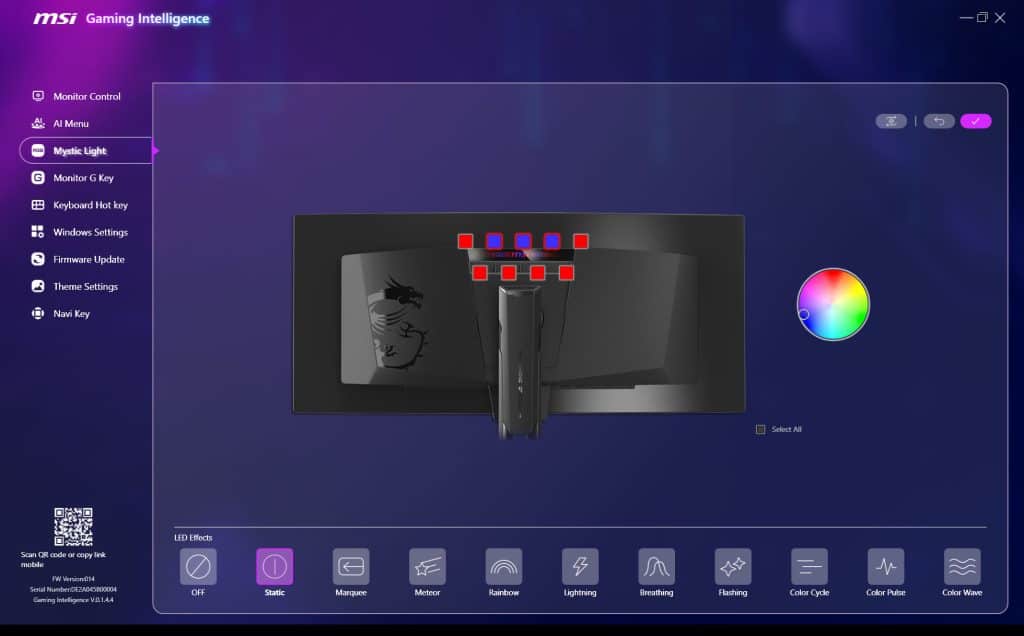Select the Rainbow lighting effect
The image size is (1024, 636).
click(x=503, y=567)
